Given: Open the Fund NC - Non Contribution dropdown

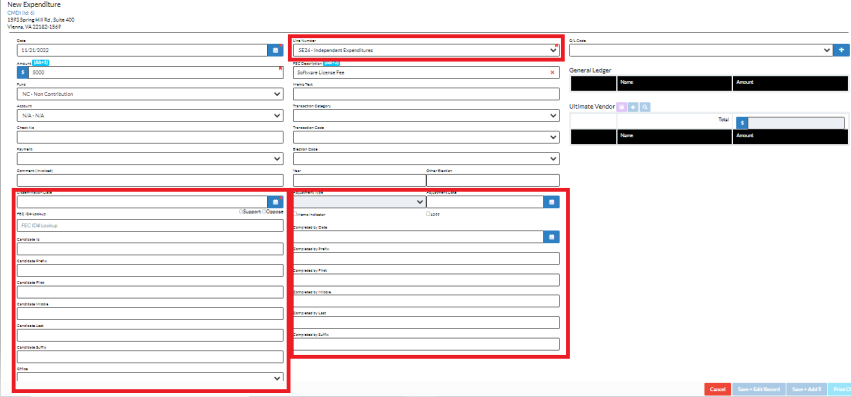Looking at the screenshot, I should point(150,94).
